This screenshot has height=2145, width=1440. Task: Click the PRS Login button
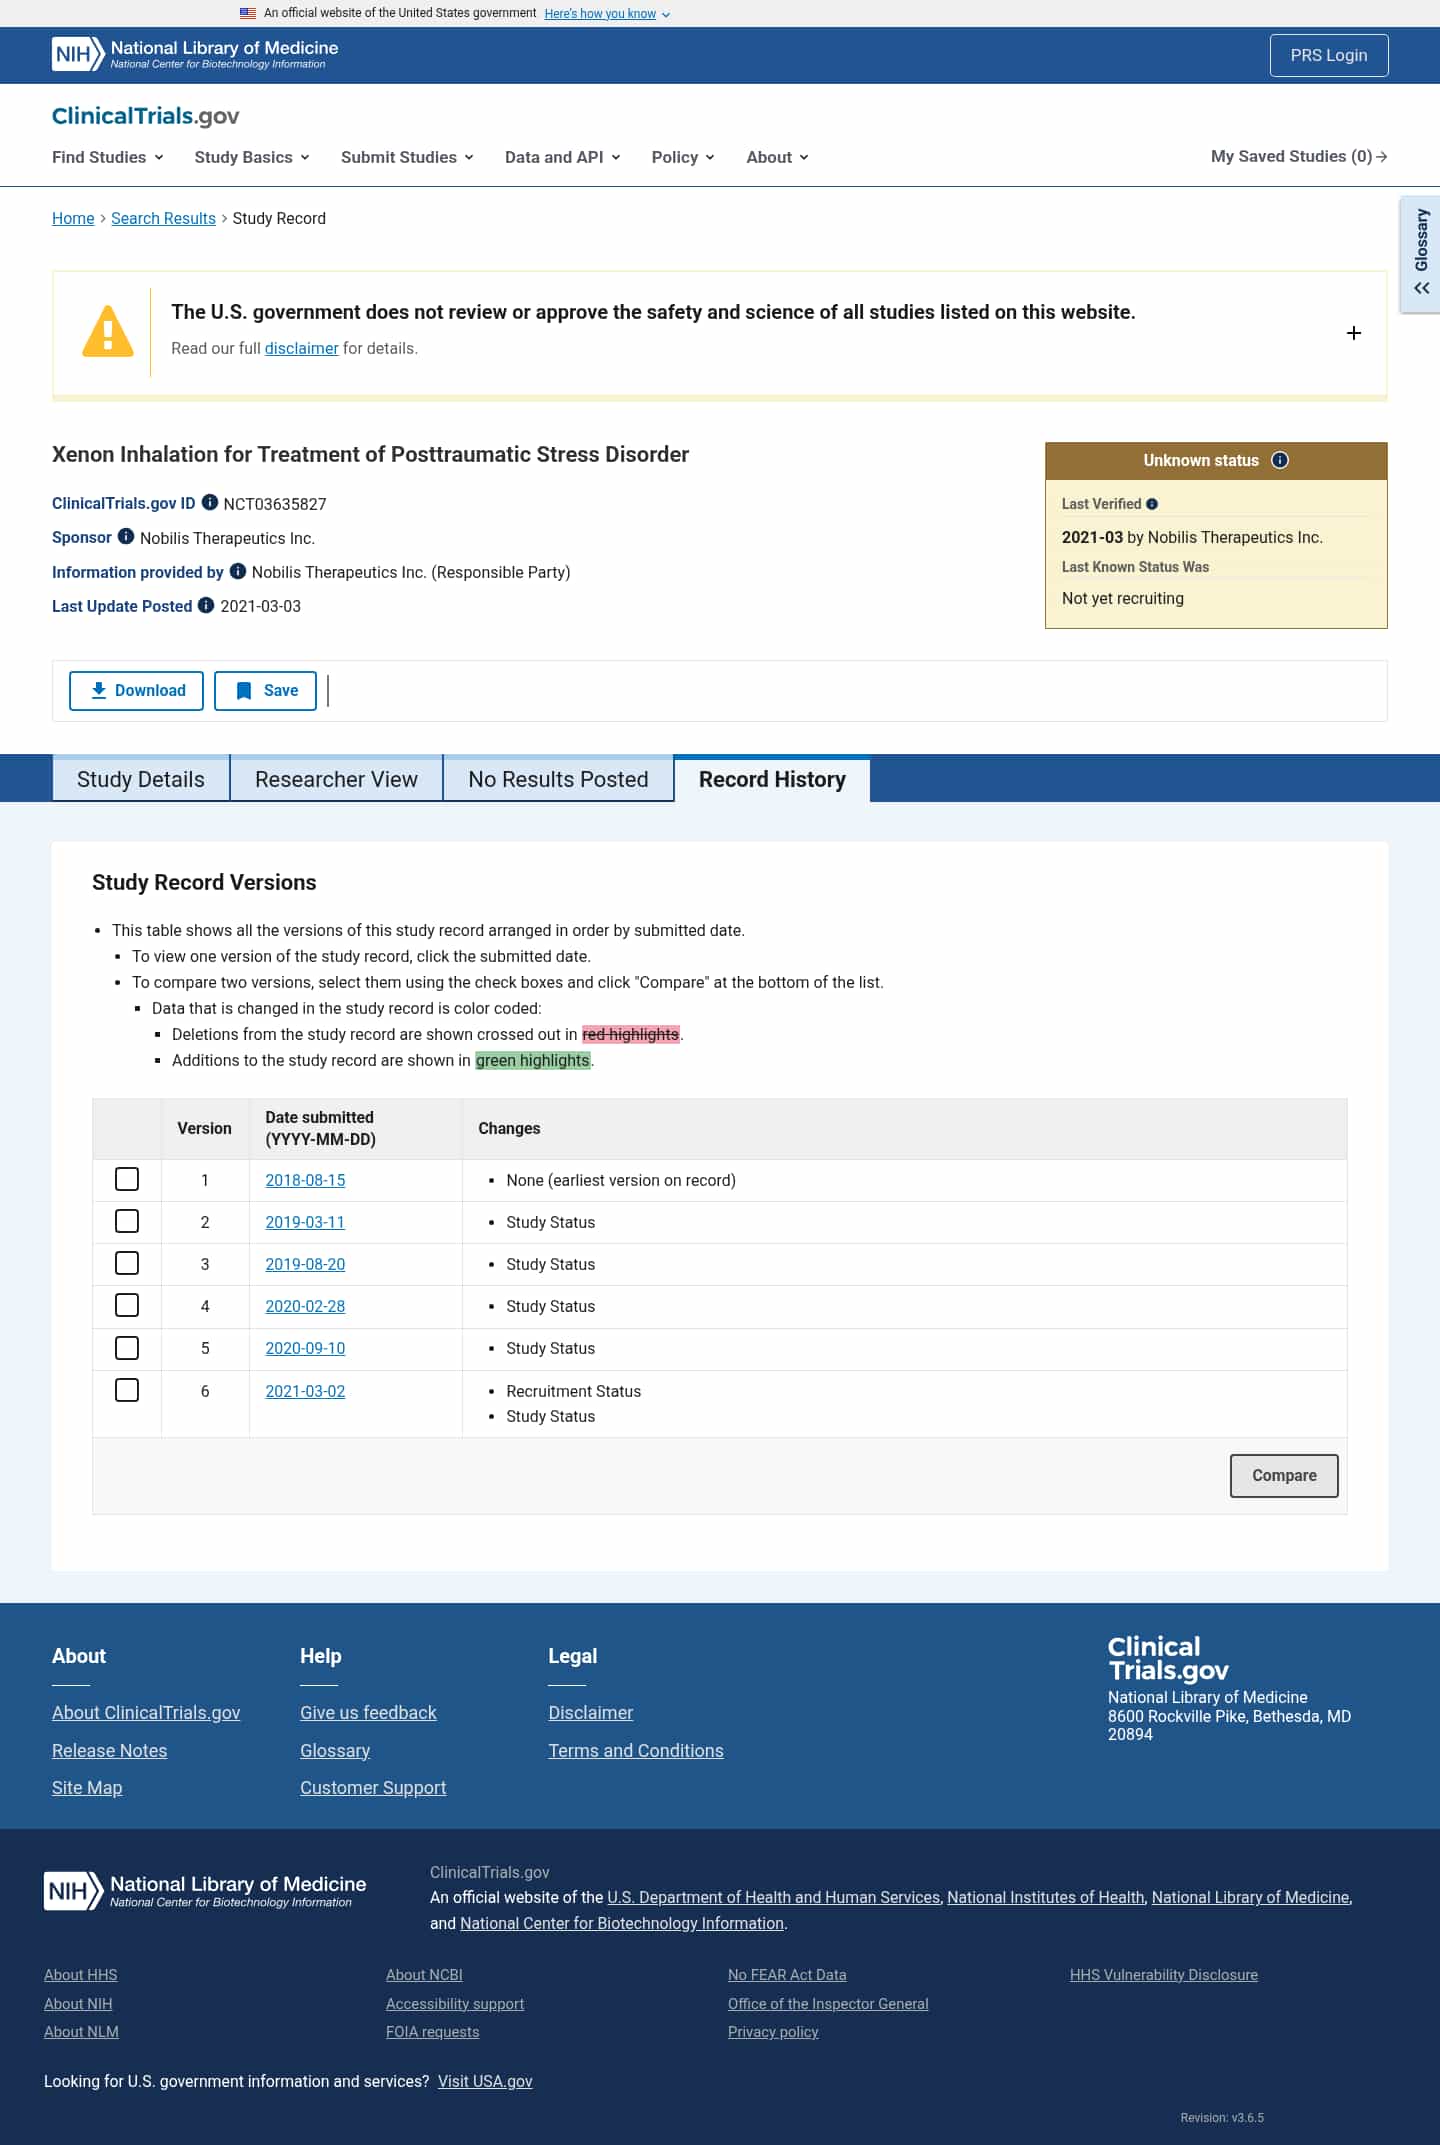coord(1329,55)
